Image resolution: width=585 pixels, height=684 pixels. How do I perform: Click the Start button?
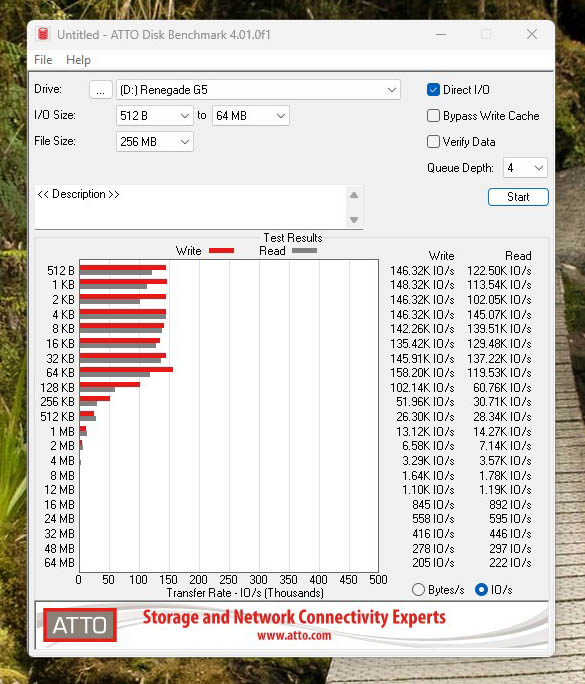[x=518, y=197]
